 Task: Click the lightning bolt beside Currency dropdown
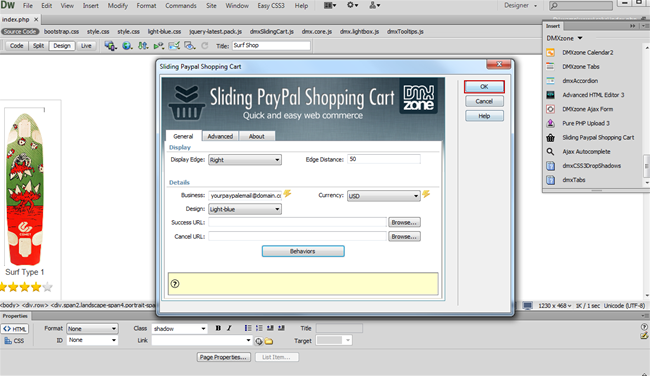(x=426, y=194)
